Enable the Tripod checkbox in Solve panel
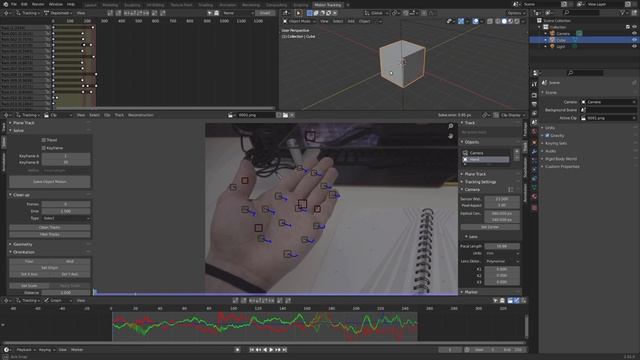The image size is (640, 360). tap(44, 140)
